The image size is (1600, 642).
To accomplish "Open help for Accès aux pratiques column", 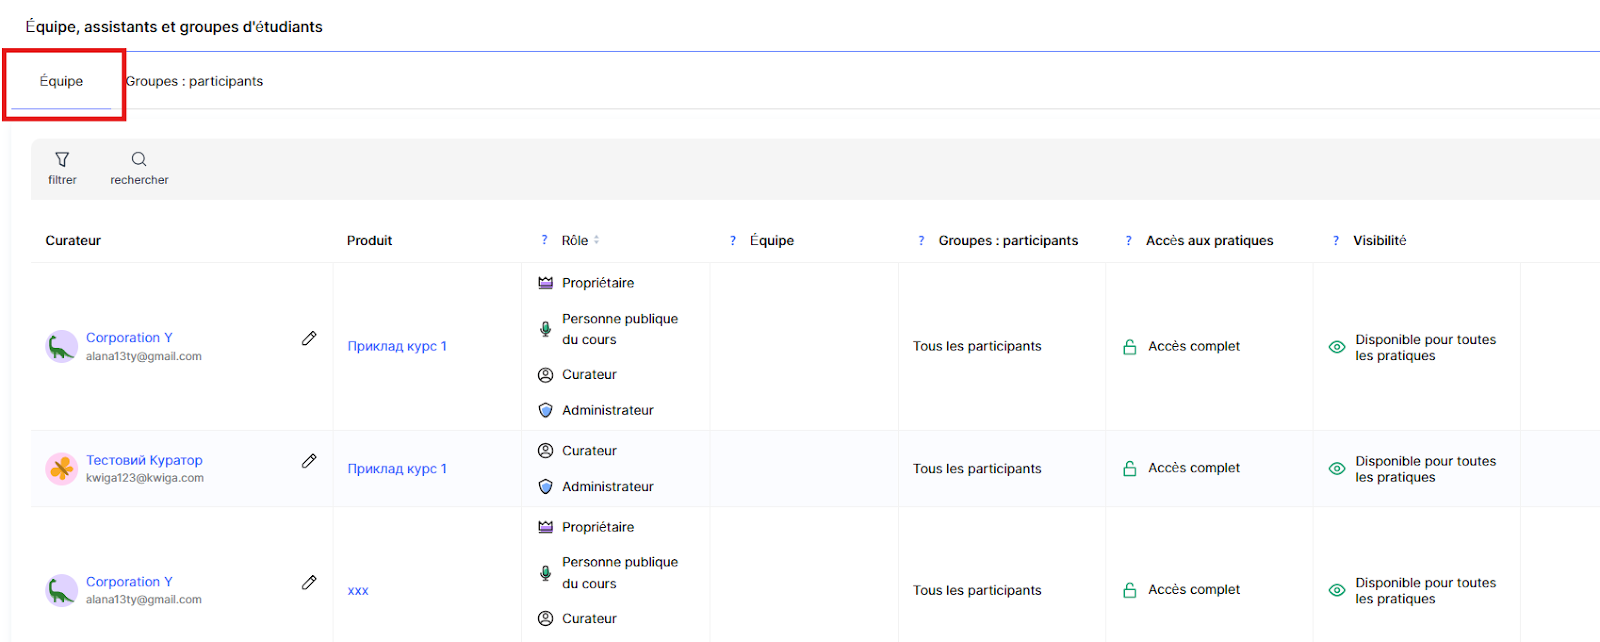I will [1129, 240].
